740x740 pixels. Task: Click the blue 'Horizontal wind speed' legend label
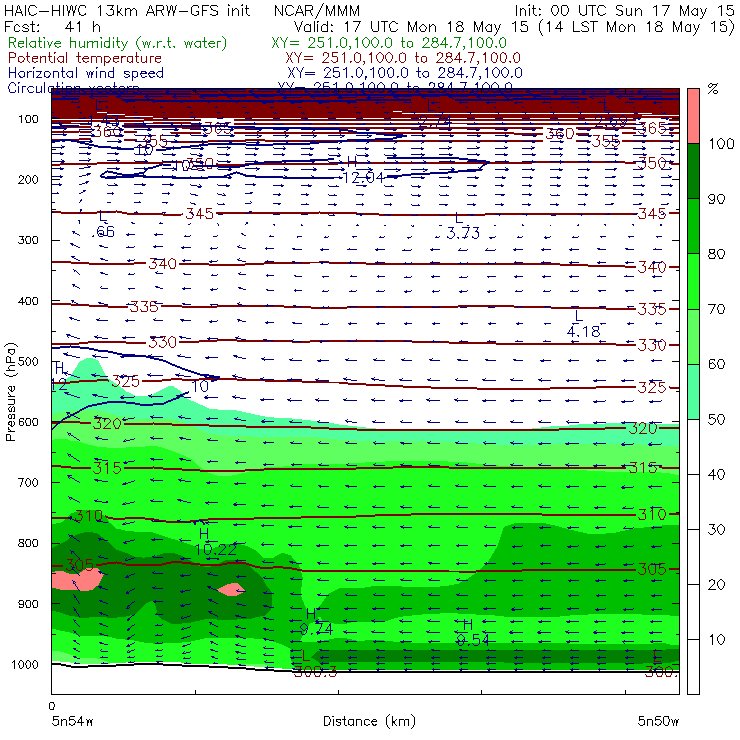86,73
